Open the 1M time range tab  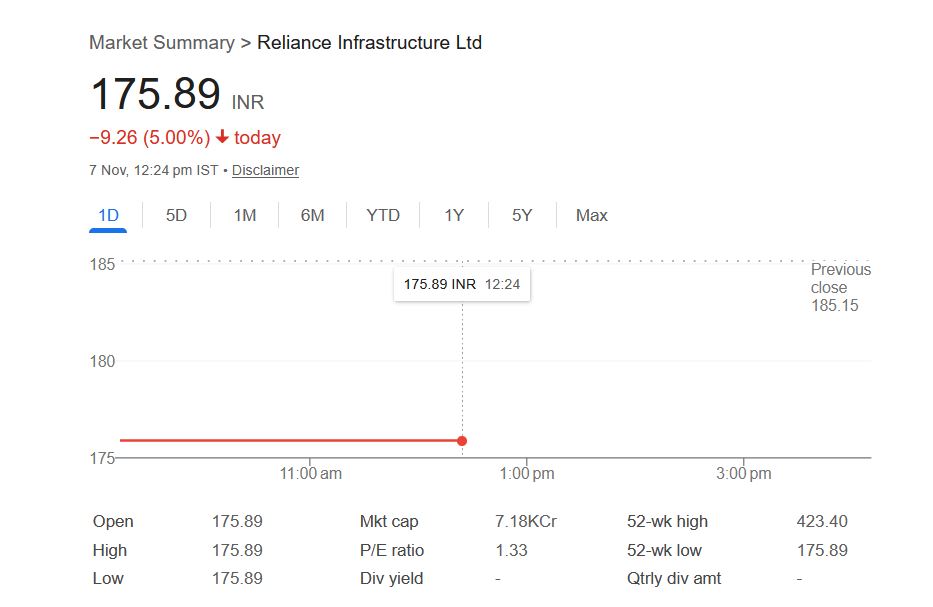245,215
